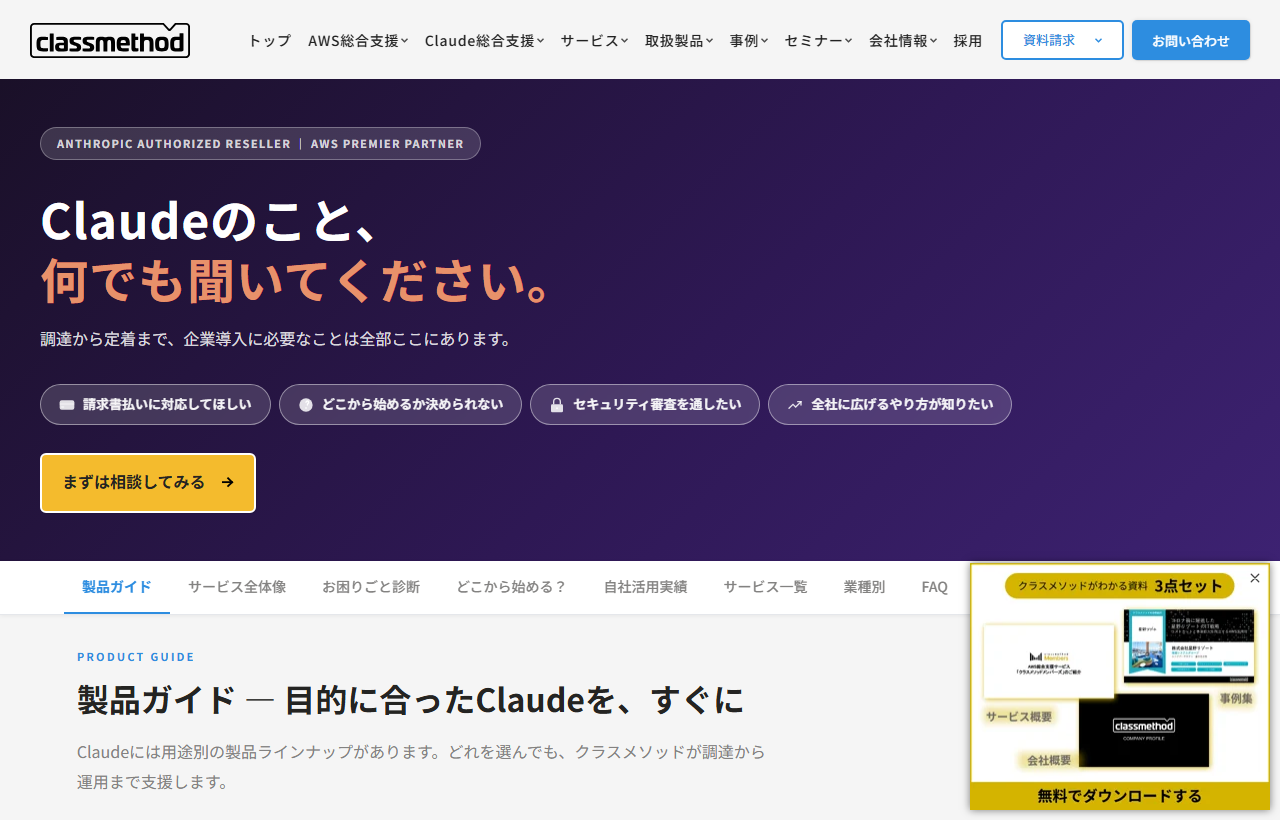This screenshot has width=1280, height=820.
Task: Open the 資料請求 dropdown button
Action: point(1062,40)
